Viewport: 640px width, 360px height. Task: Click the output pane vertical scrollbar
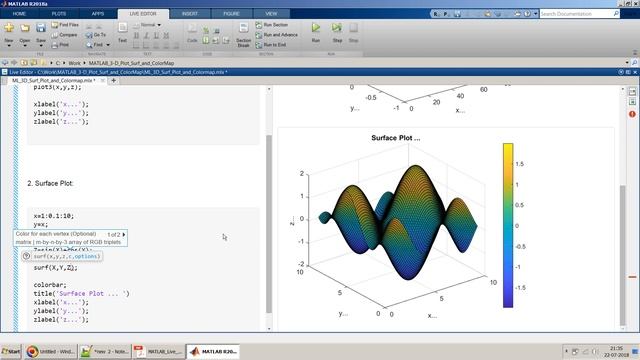pos(623,255)
